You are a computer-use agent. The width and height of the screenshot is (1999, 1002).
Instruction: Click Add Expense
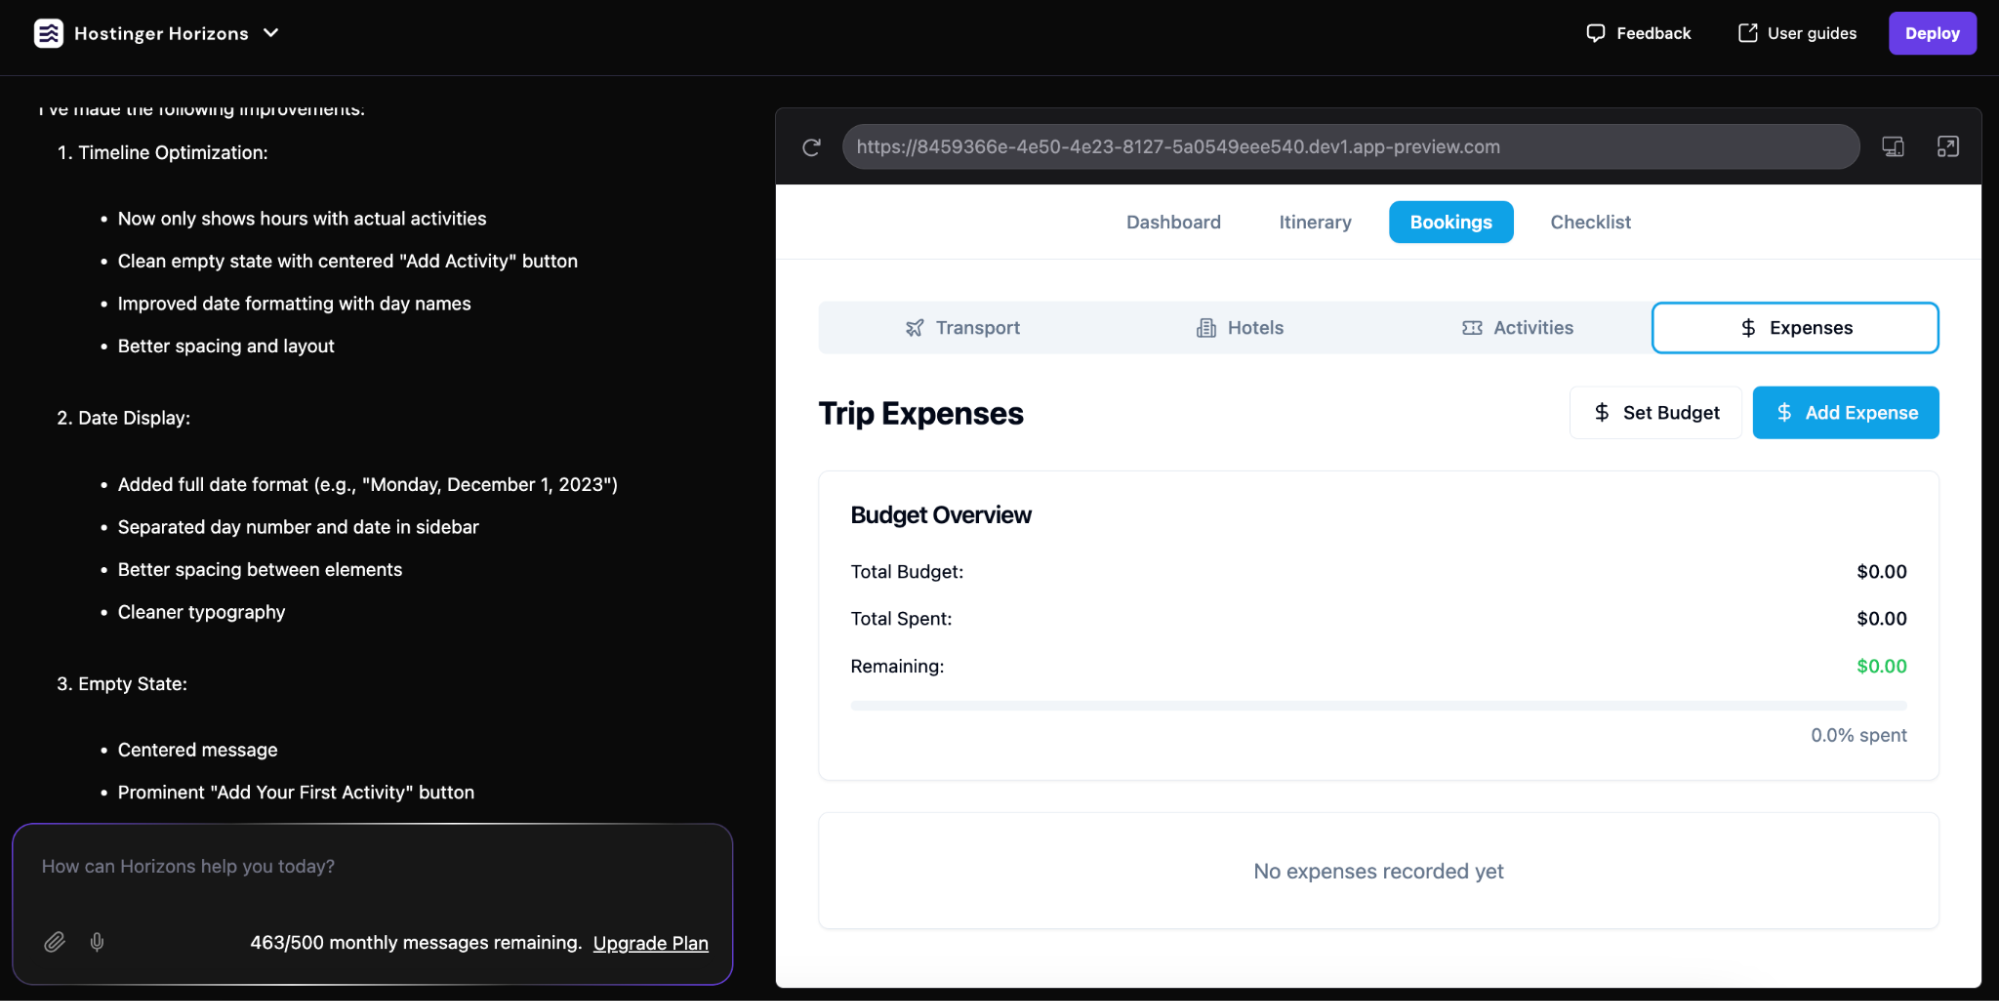1845,412
